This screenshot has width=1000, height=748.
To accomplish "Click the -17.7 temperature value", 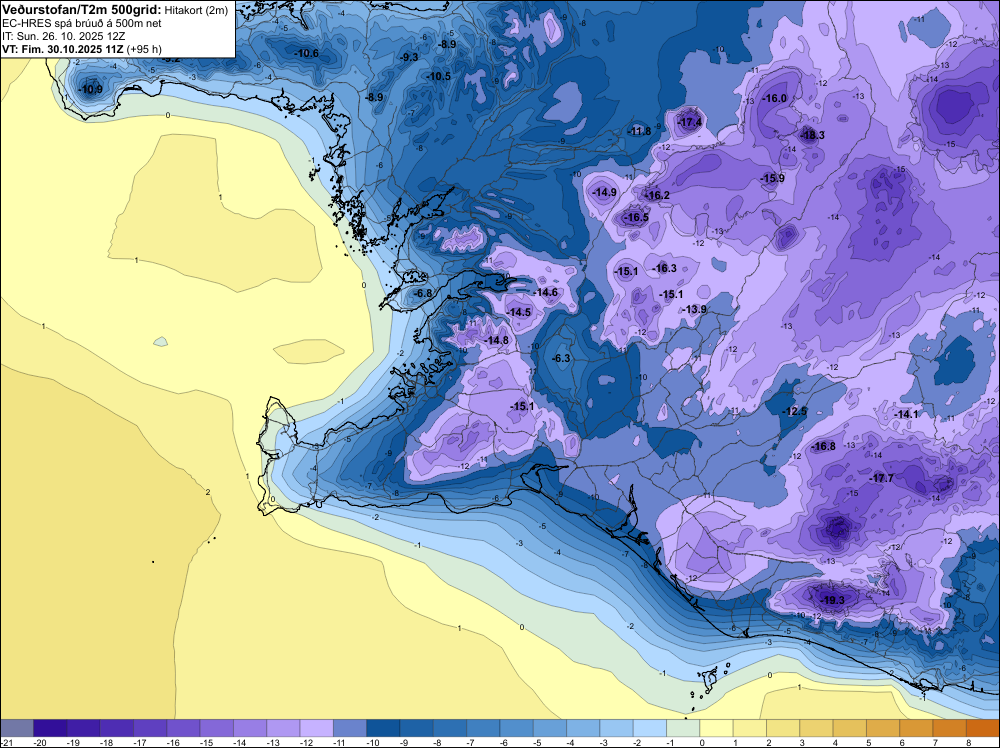I will [x=881, y=478].
